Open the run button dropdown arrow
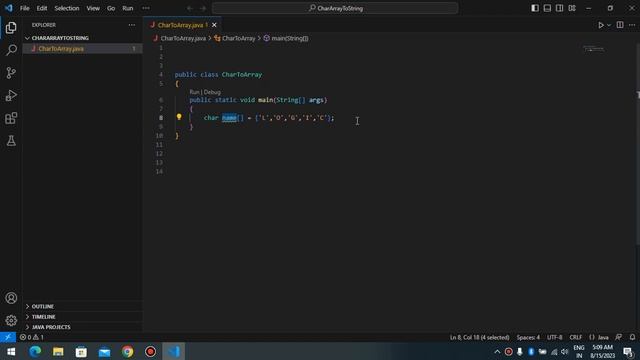This screenshot has height=360, width=640. click(x=609, y=25)
